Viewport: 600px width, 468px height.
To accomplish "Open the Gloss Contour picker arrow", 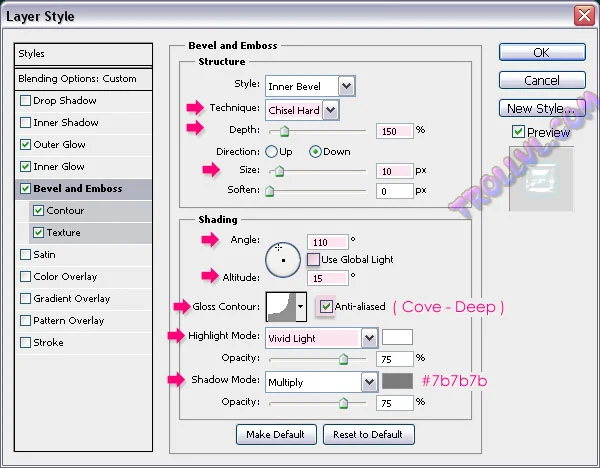I will pos(301,307).
